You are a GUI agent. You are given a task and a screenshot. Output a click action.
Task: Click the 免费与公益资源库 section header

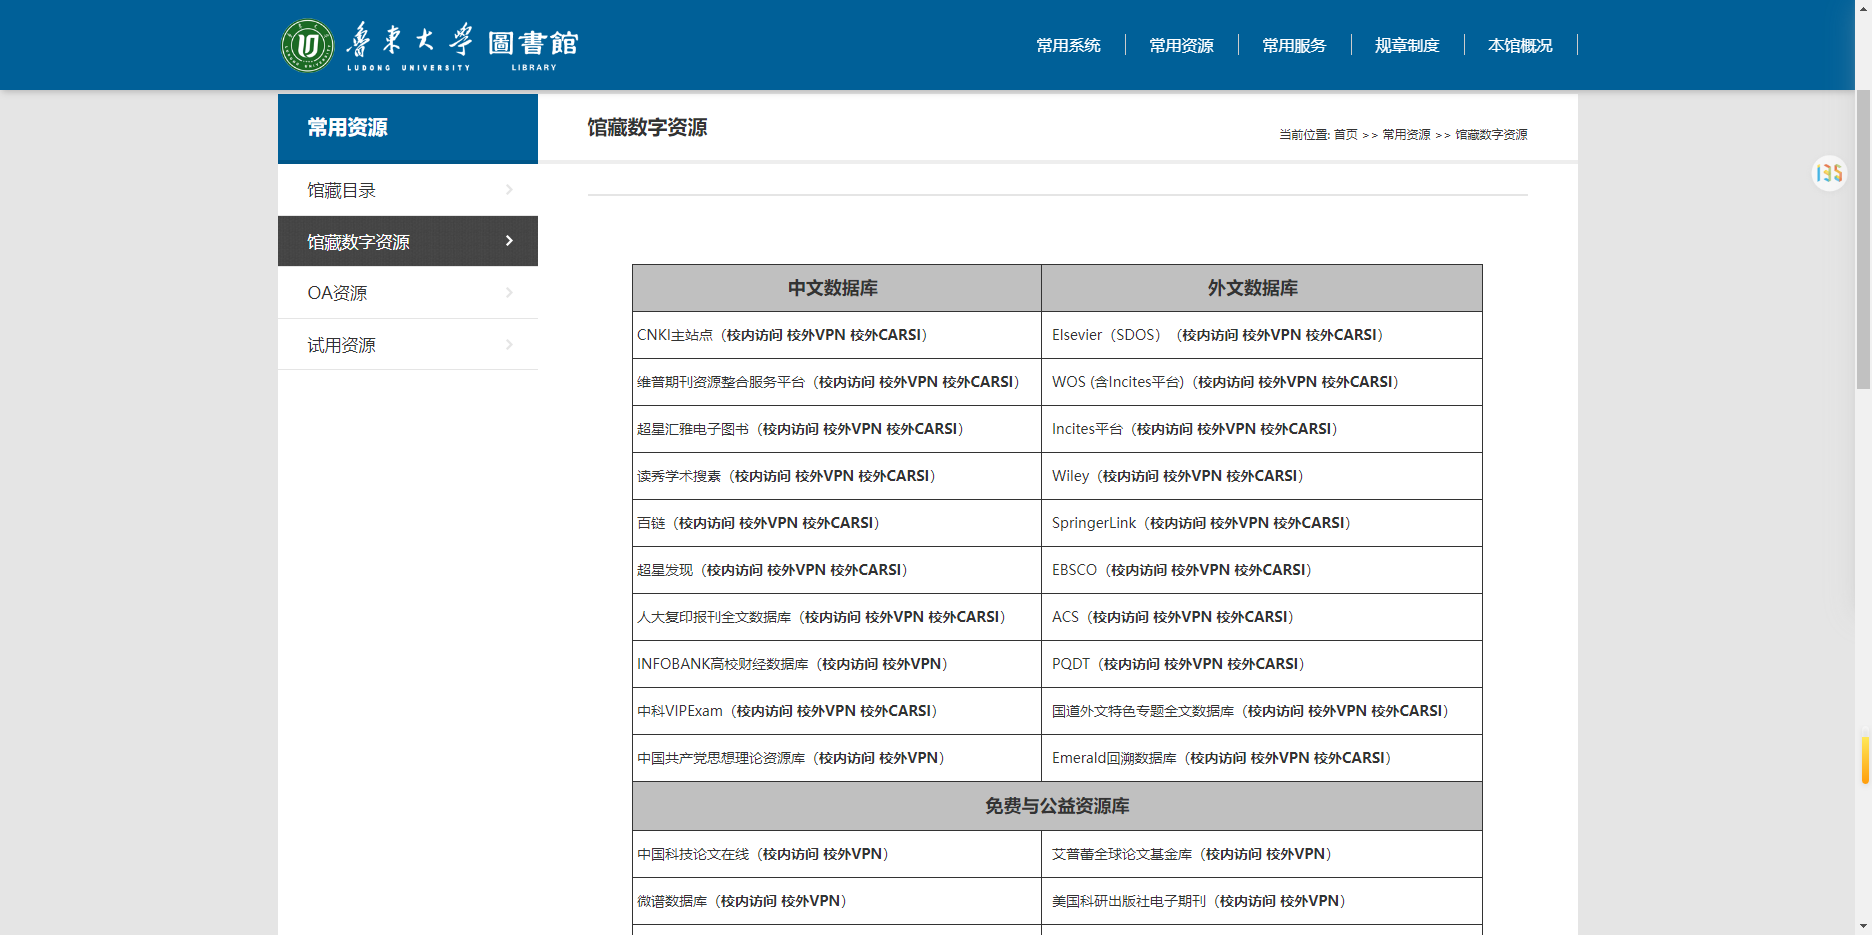pyautogui.click(x=1057, y=806)
